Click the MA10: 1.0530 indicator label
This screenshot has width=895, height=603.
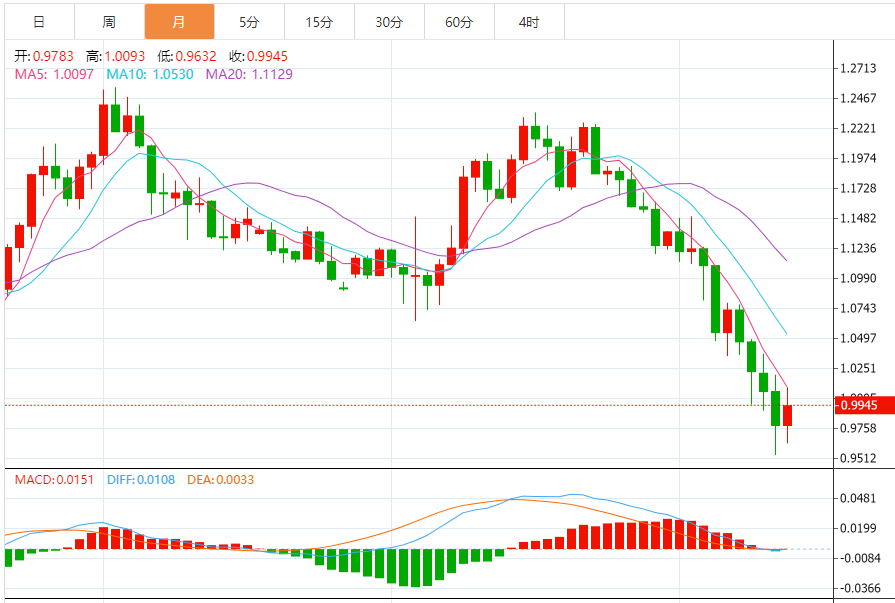click(x=150, y=74)
